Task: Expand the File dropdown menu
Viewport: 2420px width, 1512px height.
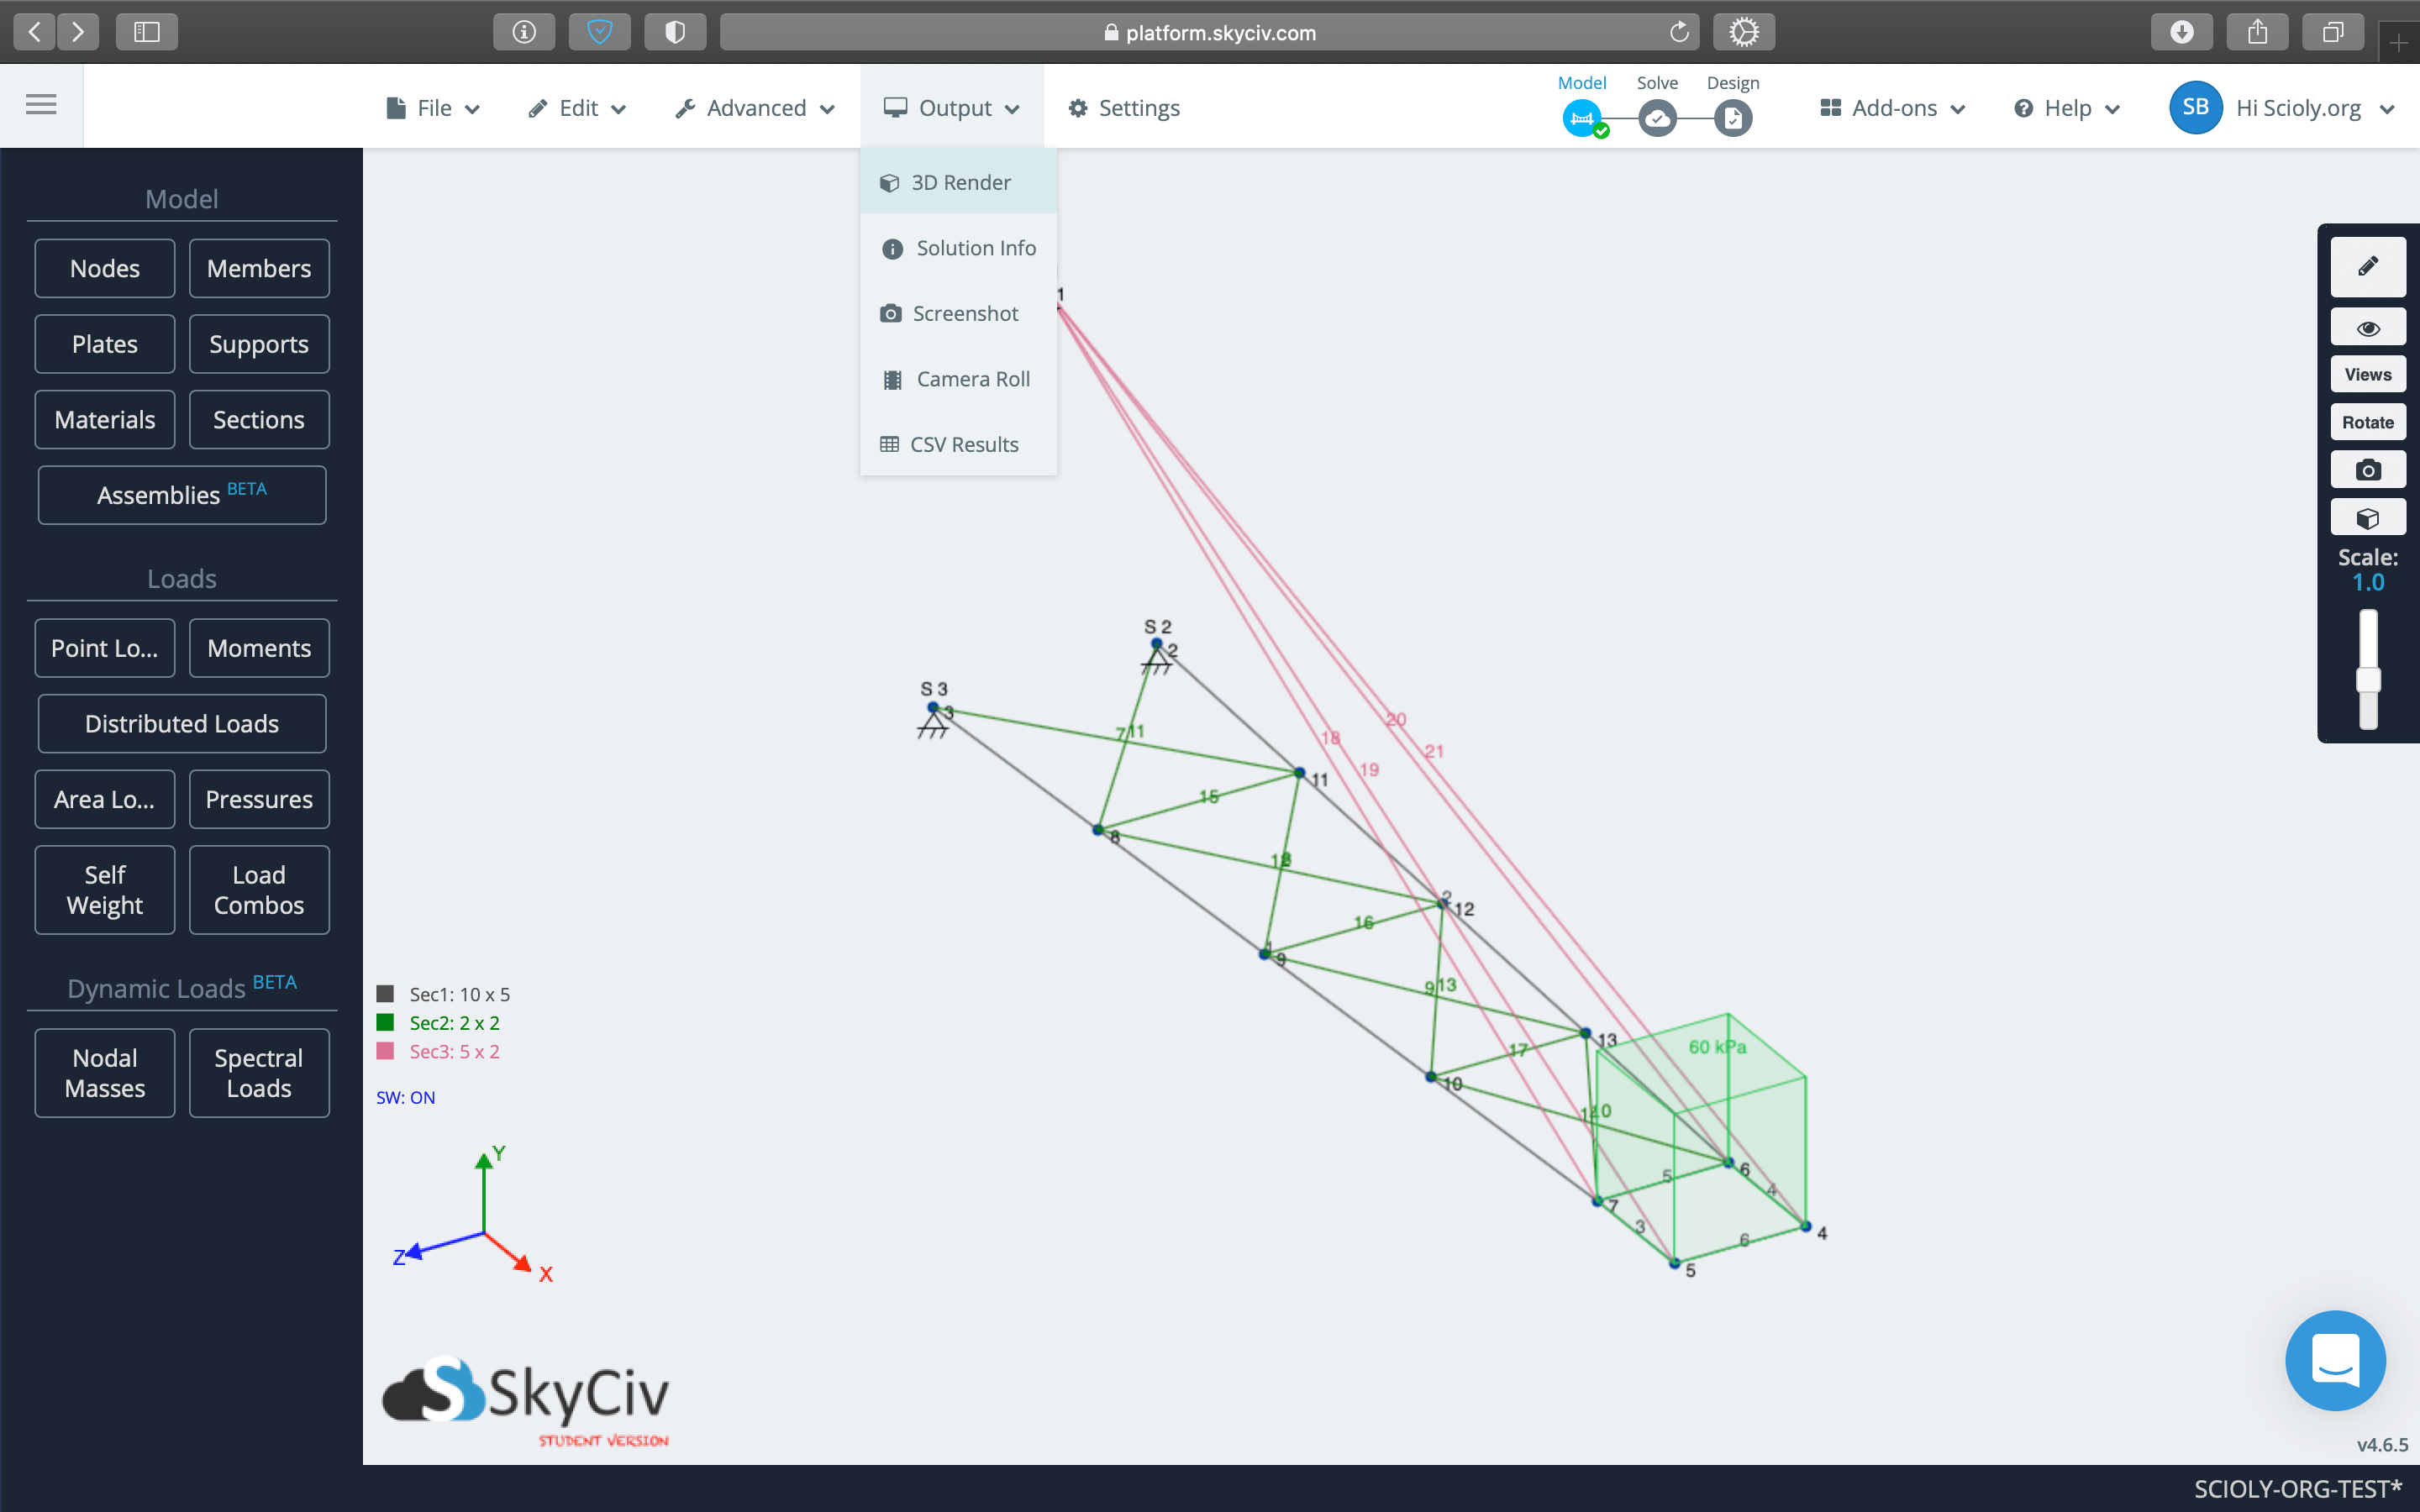Action: tap(433, 108)
